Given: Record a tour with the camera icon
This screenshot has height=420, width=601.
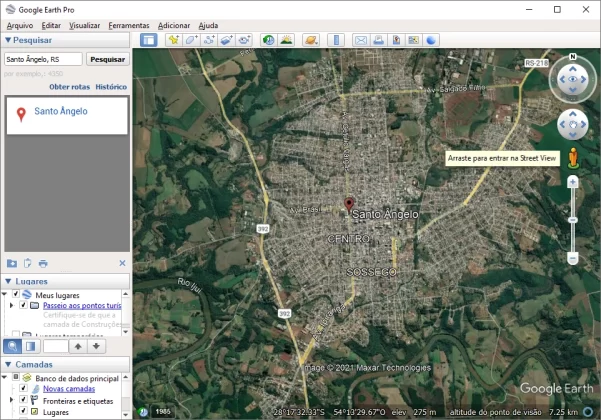Looking at the screenshot, I should tap(244, 40).
